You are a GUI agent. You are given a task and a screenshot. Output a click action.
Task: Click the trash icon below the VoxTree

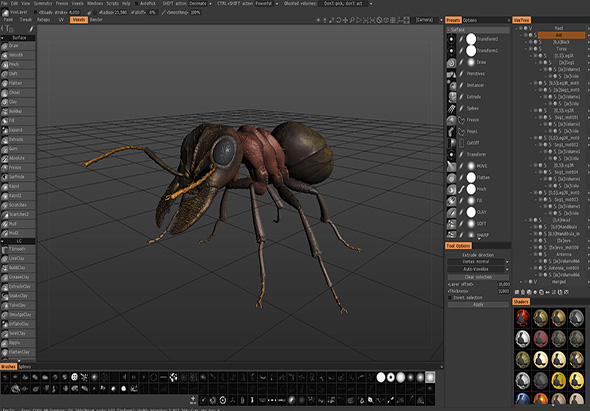click(x=523, y=292)
